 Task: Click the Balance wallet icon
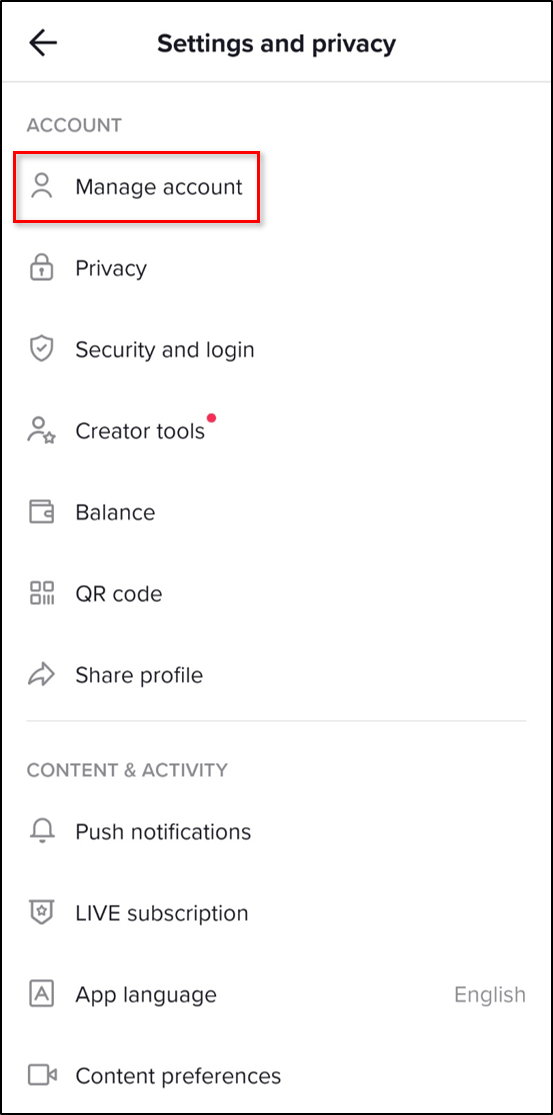click(x=42, y=512)
